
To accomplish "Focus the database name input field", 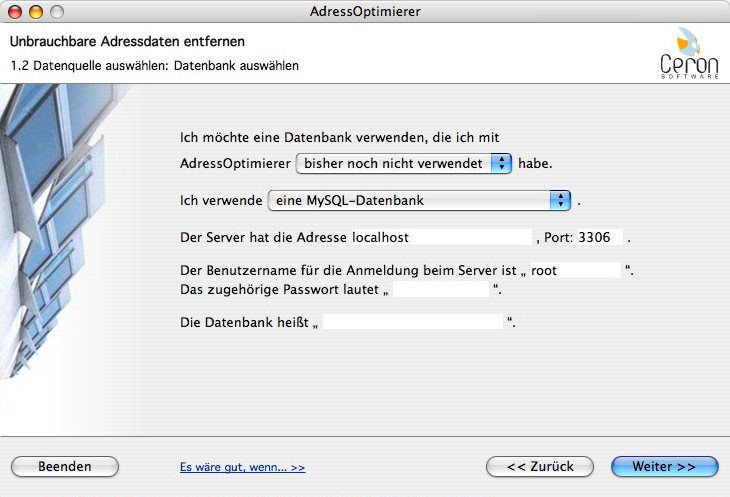I will pos(413,322).
